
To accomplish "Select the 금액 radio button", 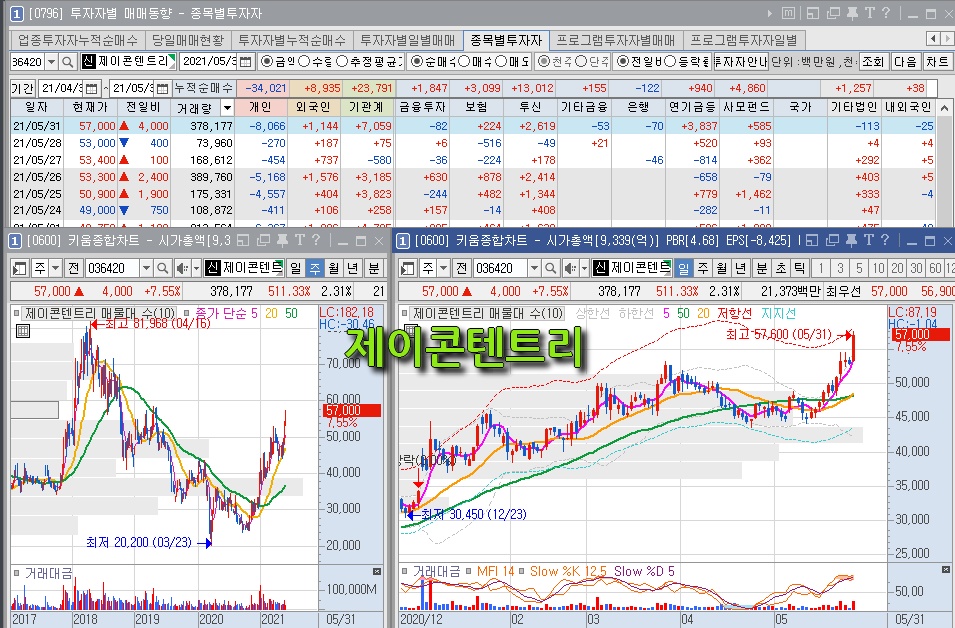I will tap(267, 62).
